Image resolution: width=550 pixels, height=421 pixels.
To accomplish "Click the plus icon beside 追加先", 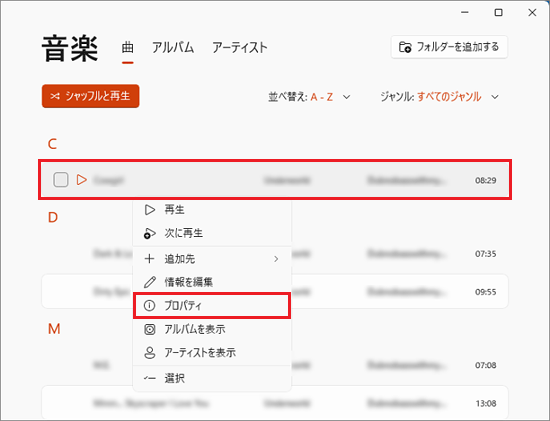I will click(x=149, y=259).
